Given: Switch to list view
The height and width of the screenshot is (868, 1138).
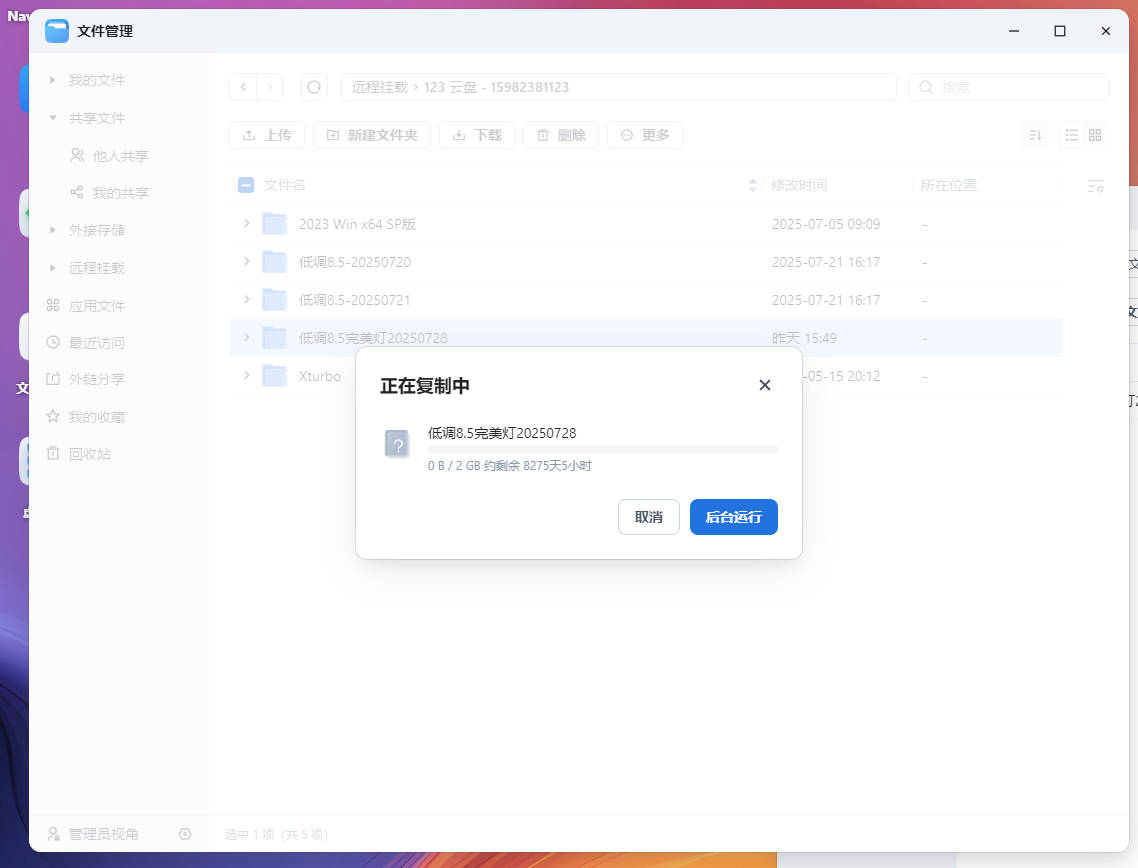Looking at the screenshot, I should tap(1072, 135).
